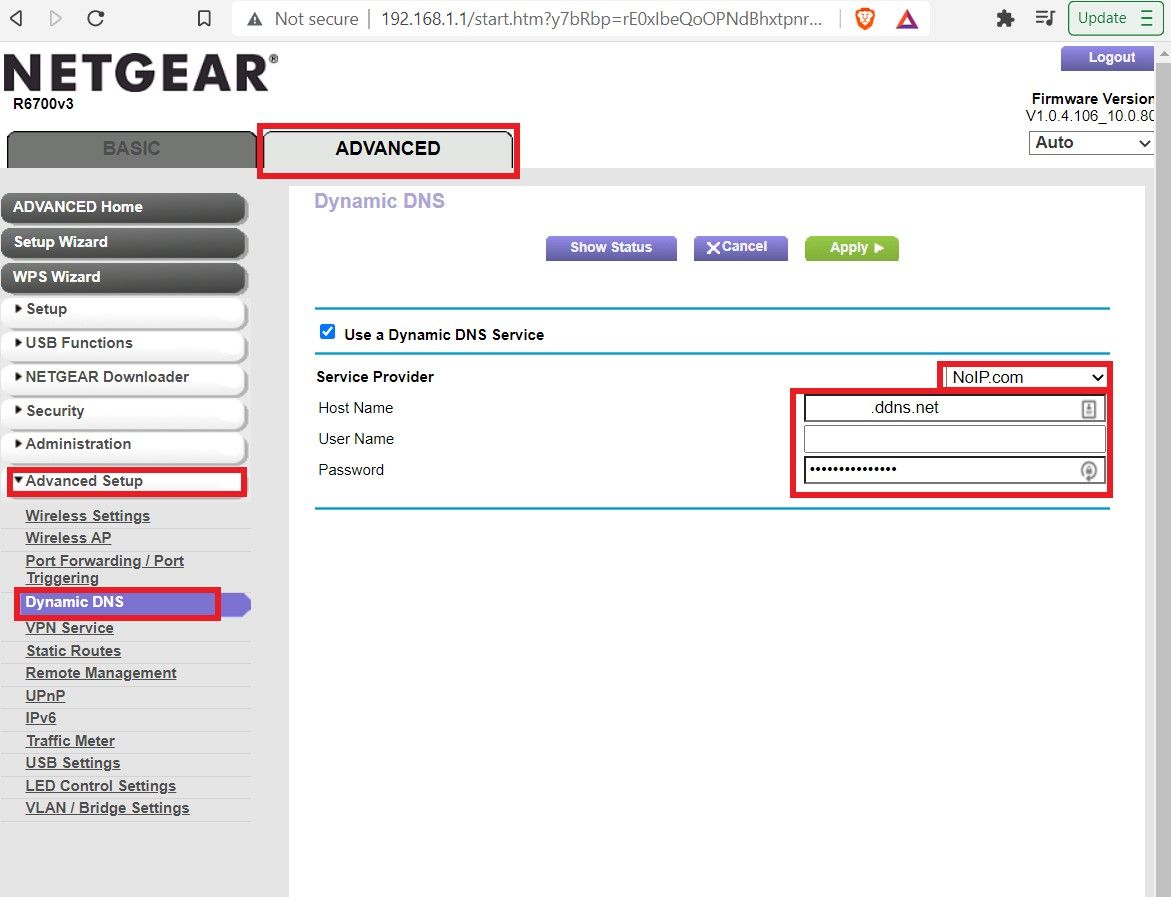Open the WPS Wizard

pyautogui.click(x=124, y=277)
